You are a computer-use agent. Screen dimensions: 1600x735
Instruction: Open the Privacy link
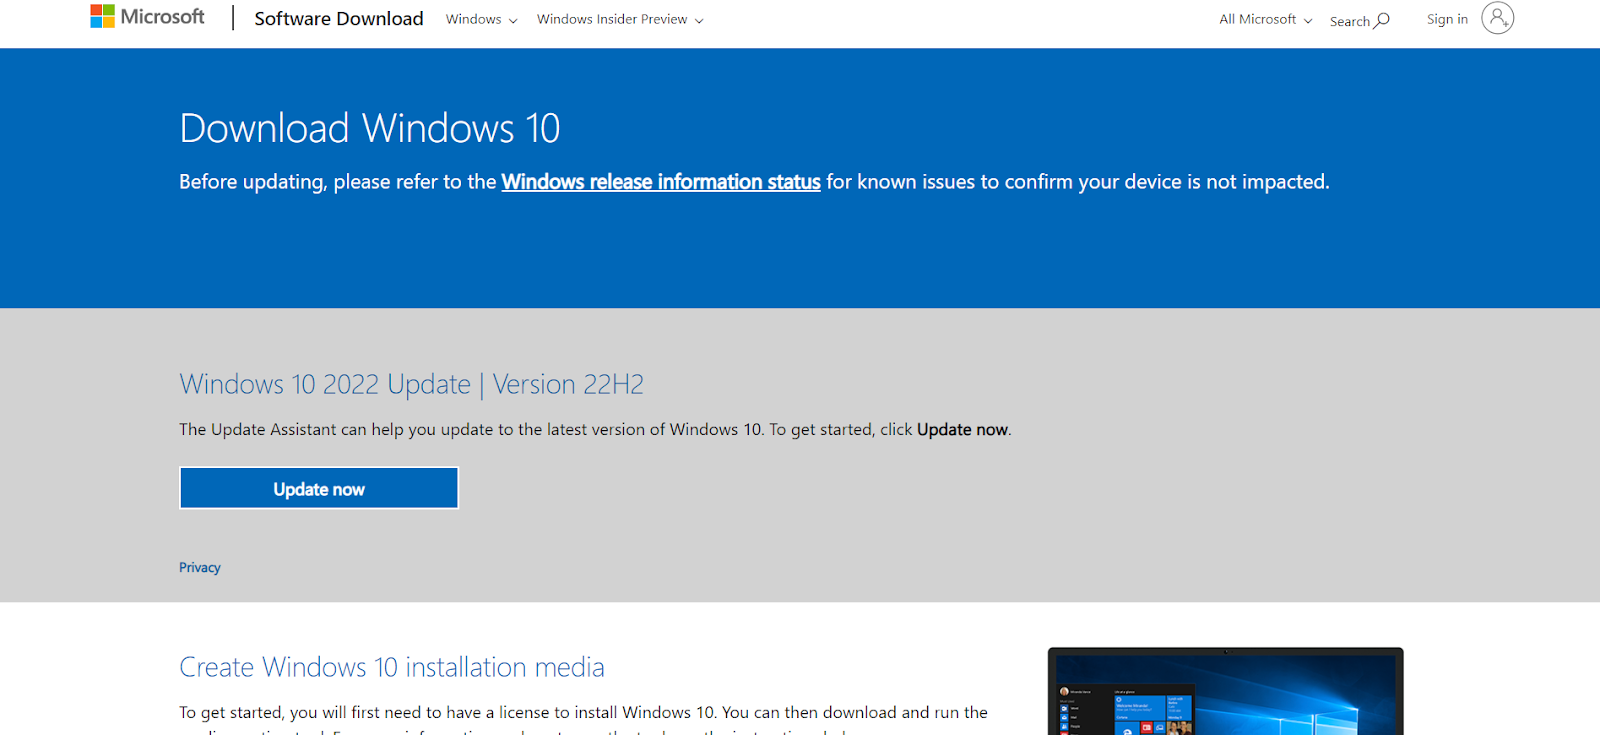click(x=200, y=567)
